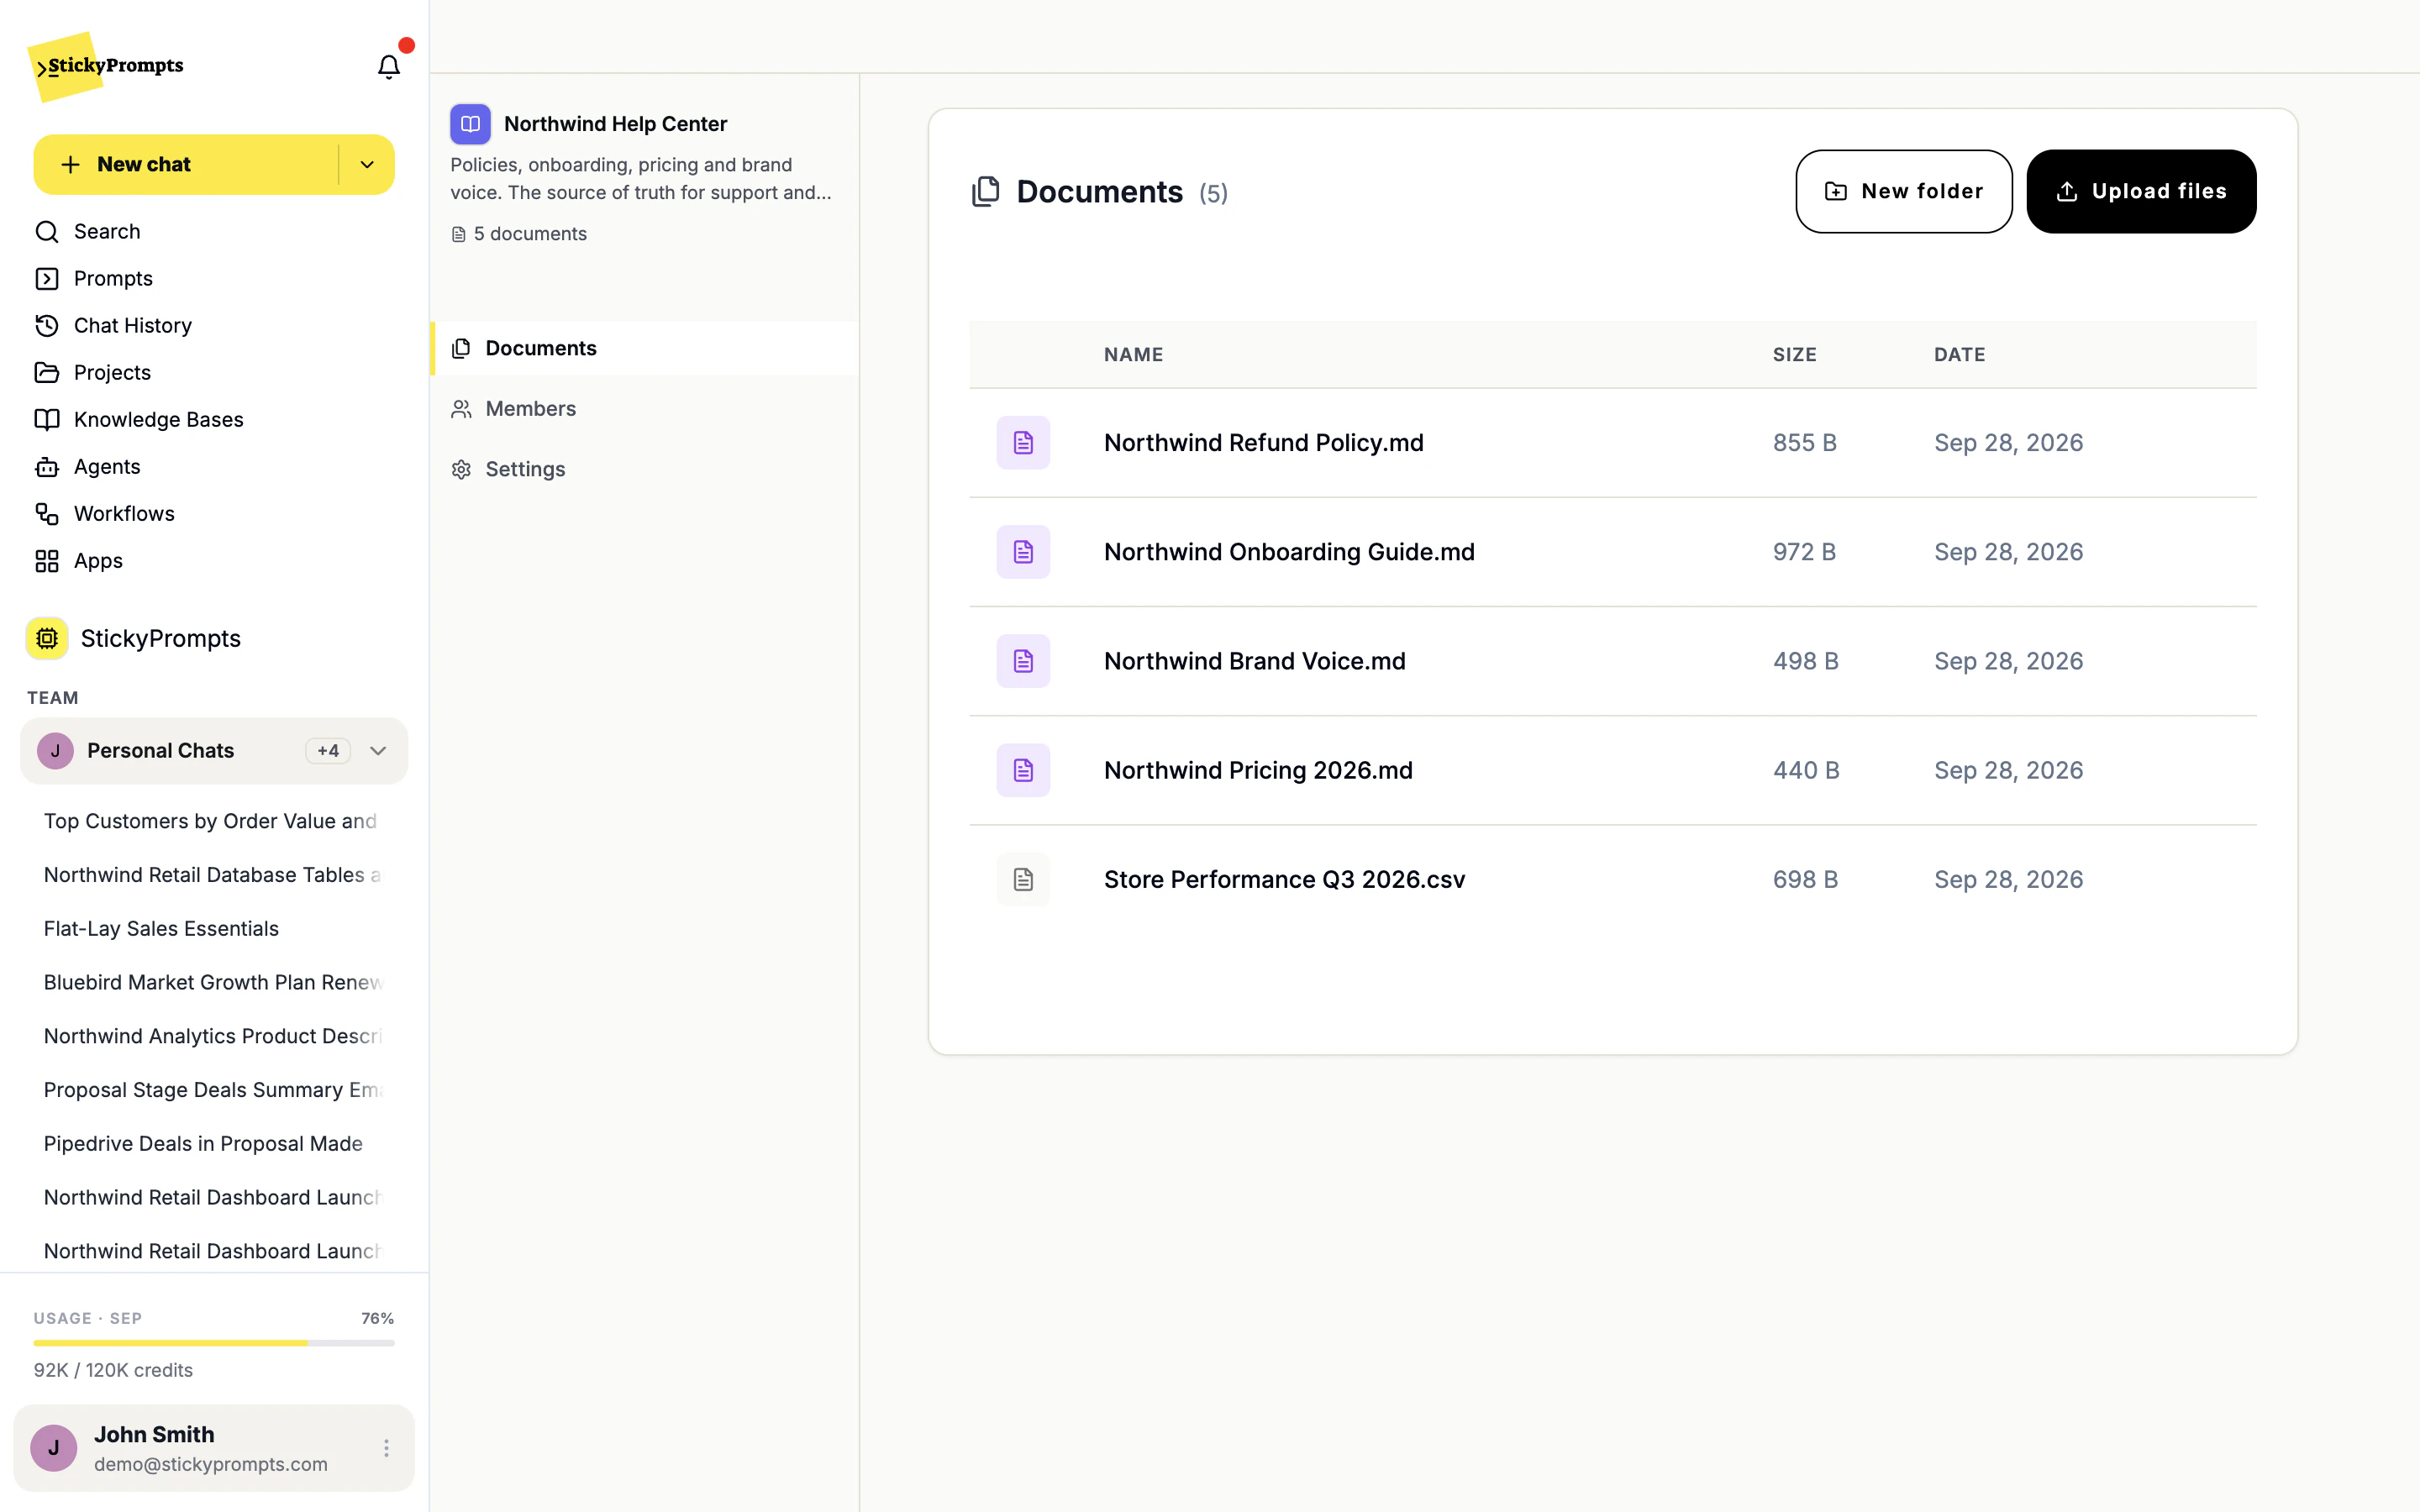Viewport: 2420px width, 1512px height.
Task: Click John Smith's profile avatar
Action: (54, 1448)
